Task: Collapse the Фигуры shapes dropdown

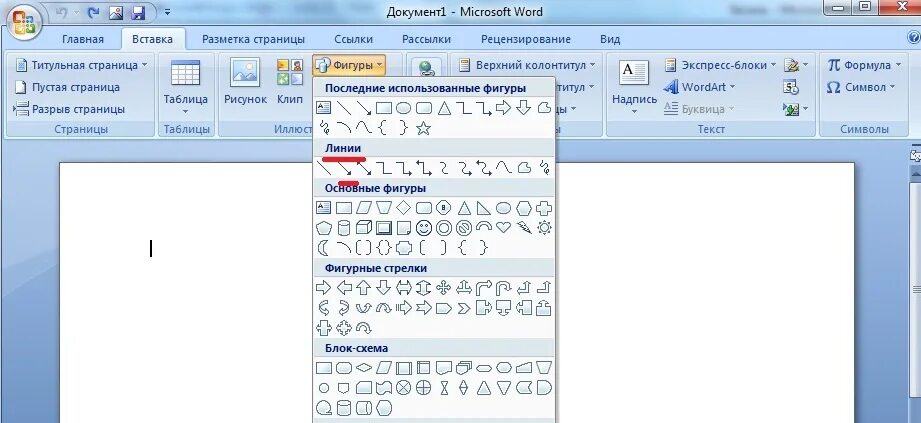Action: pyautogui.click(x=349, y=65)
